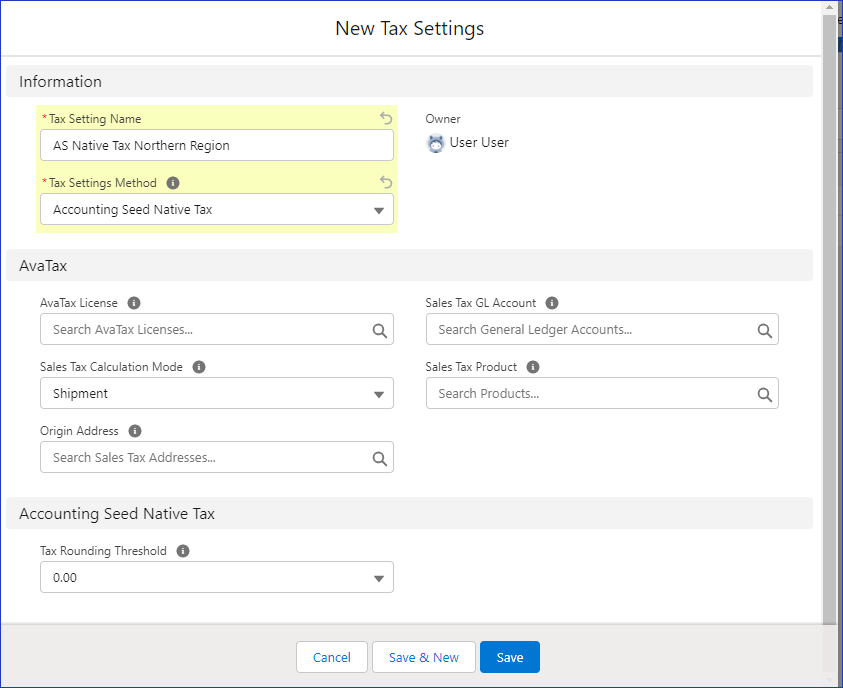Click the magnifier in AvaTax Licenses search field
This screenshot has width=843, height=688.
(379, 329)
